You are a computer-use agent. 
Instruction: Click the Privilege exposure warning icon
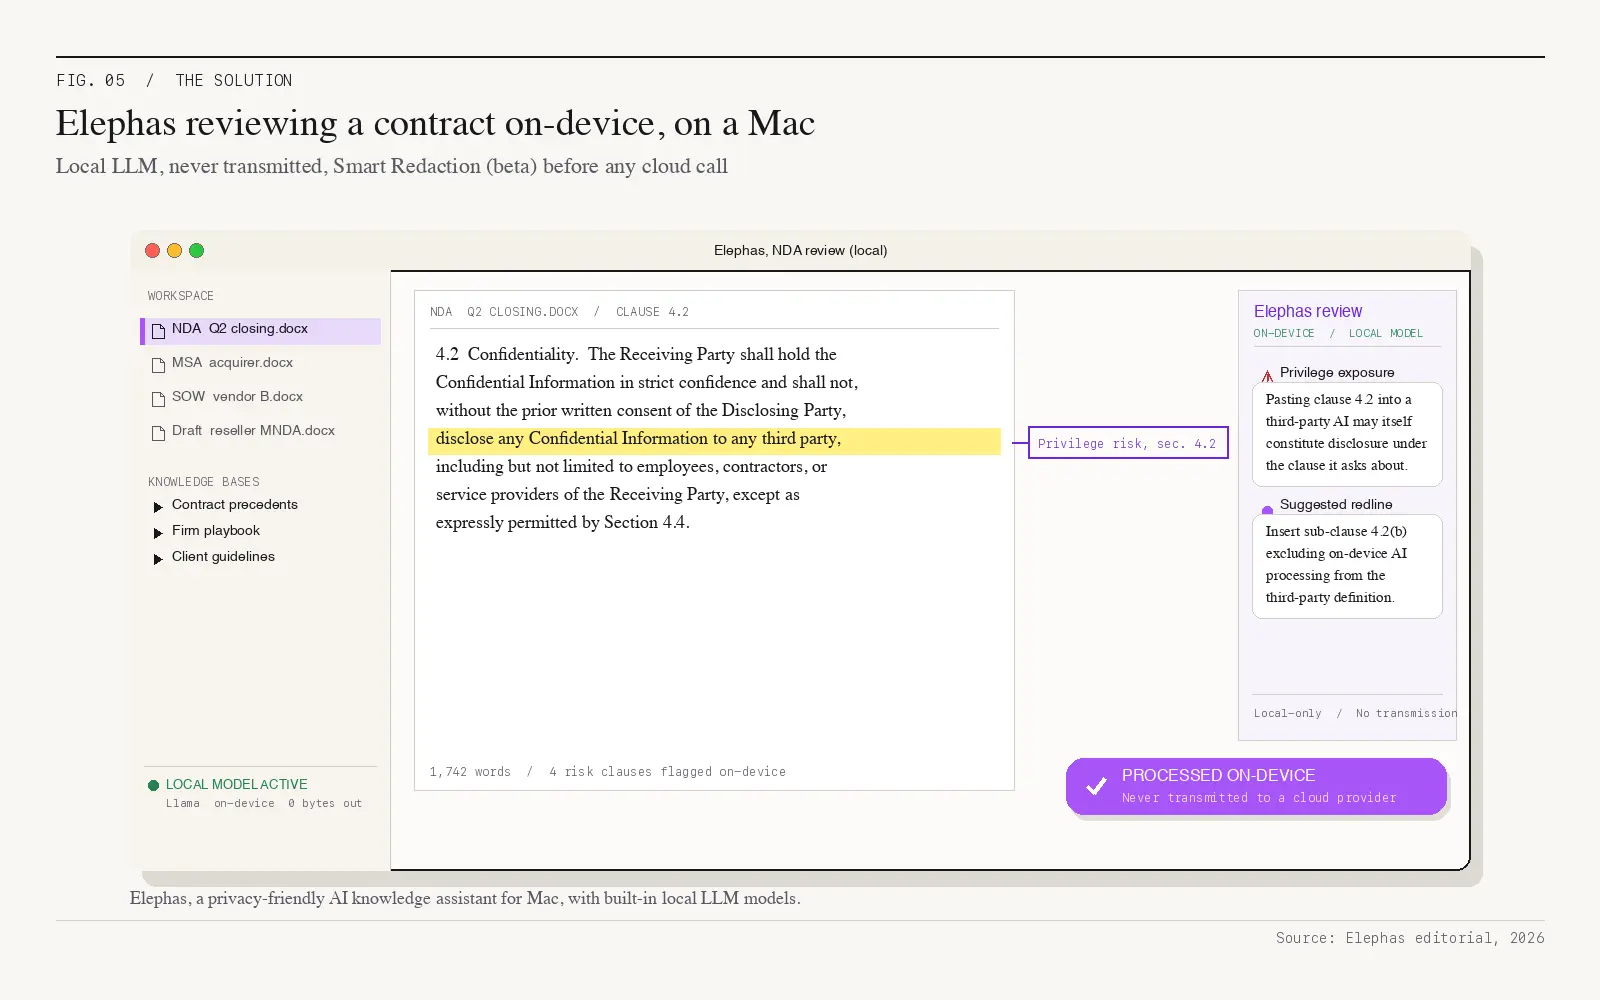click(x=1267, y=375)
